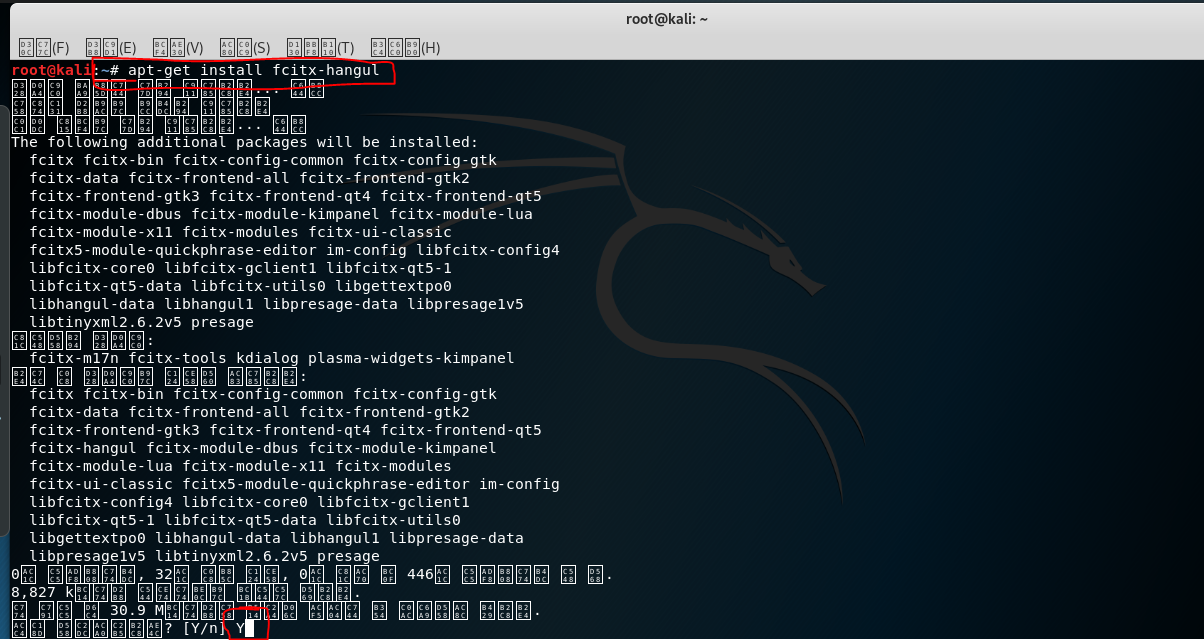Open the (F) File menu
The height and width of the screenshot is (640, 1204).
pyautogui.click(x=44, y=47)
